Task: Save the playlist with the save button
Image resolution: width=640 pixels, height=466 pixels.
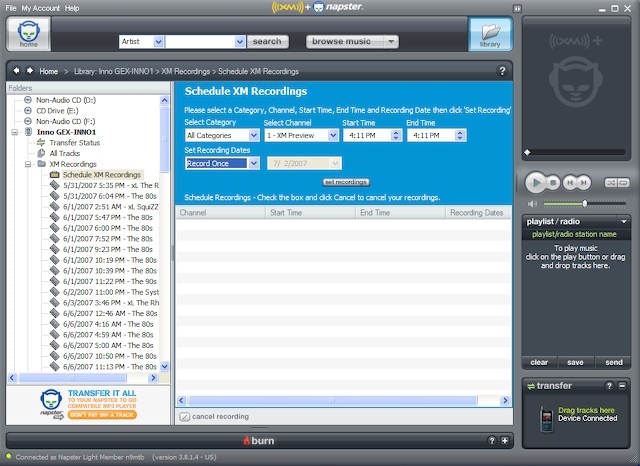Action: pyautogui.click(x=575, y=362)
